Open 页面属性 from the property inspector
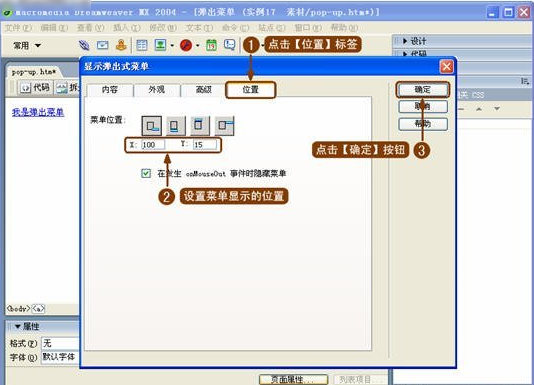Image resolution: width=534 pixels, height=385 pixels. point(293,380)
